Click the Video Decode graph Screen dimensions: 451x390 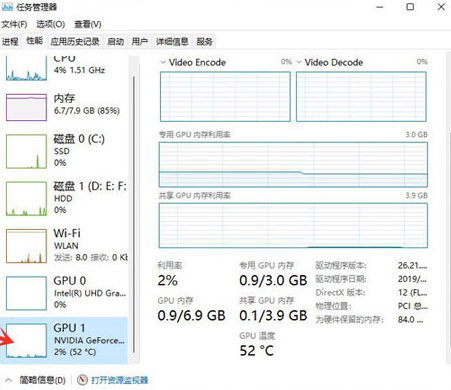(361, 97)
